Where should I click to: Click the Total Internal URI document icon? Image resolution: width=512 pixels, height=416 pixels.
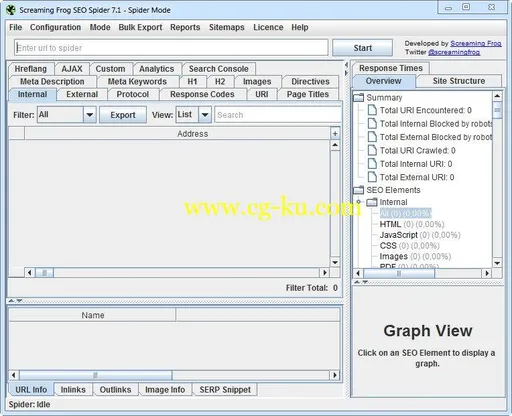[x=372, y=164]
